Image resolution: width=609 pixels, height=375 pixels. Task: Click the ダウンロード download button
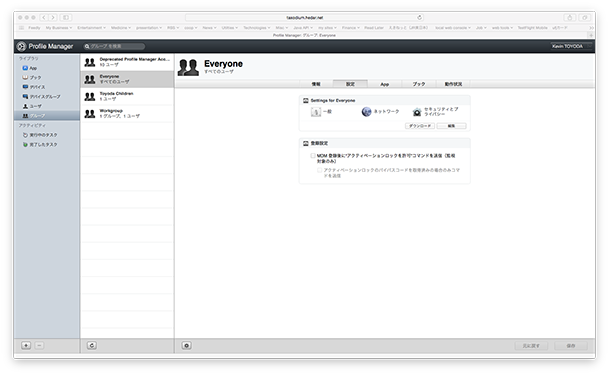point(420,126)
